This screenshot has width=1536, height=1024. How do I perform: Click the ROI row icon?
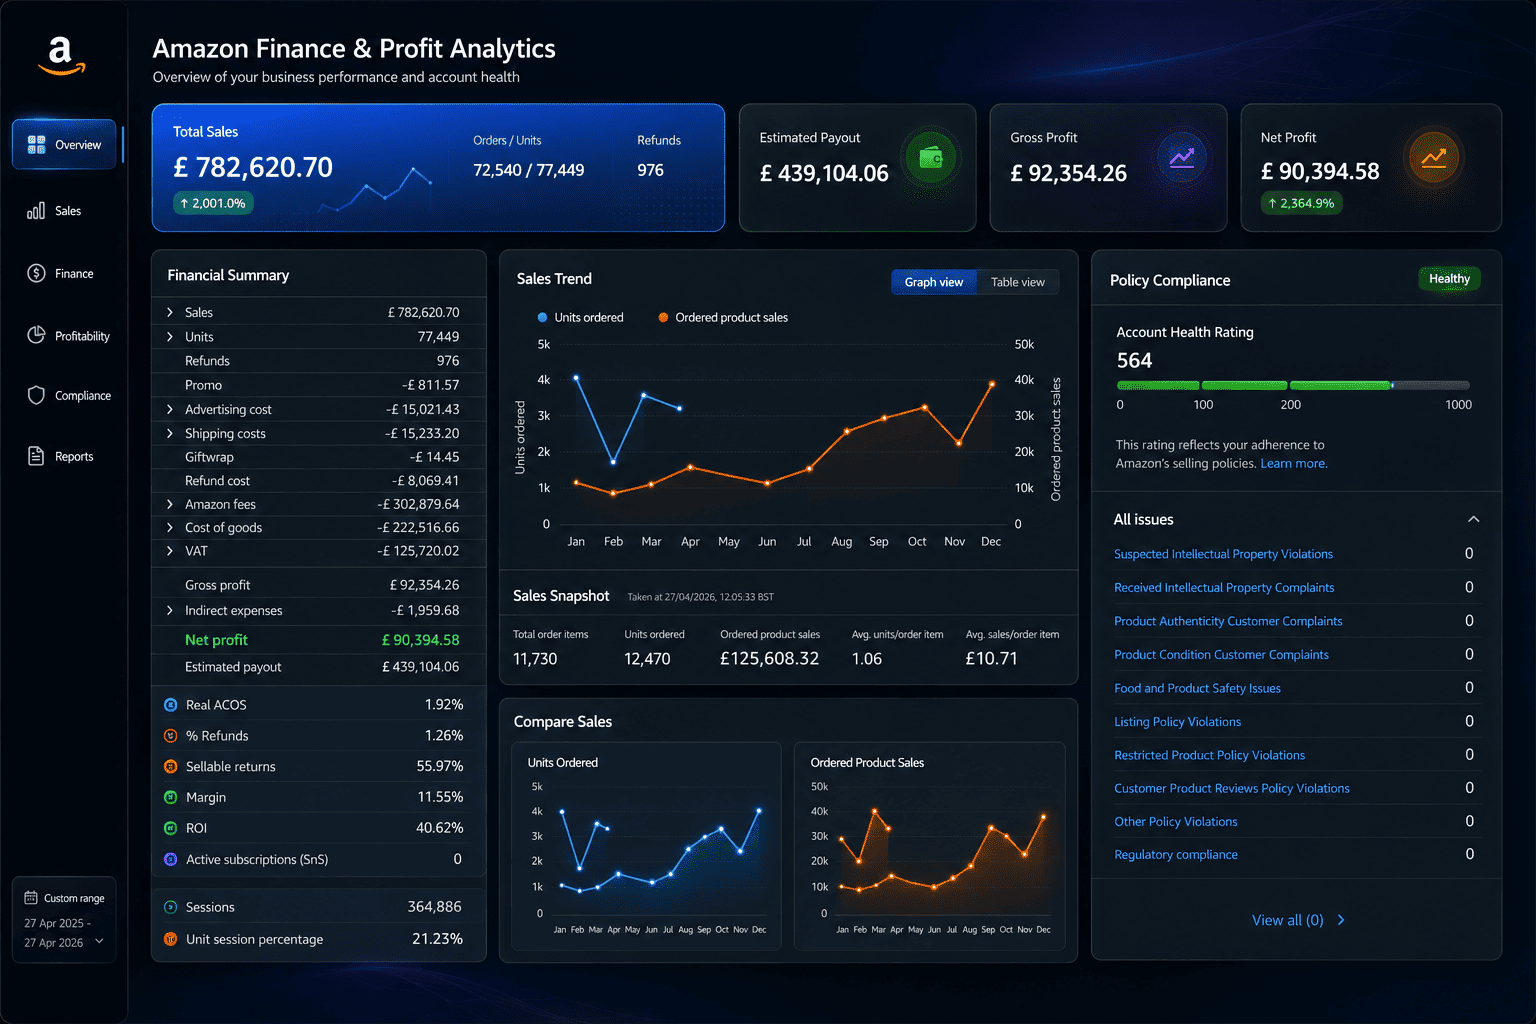[170, 829]
